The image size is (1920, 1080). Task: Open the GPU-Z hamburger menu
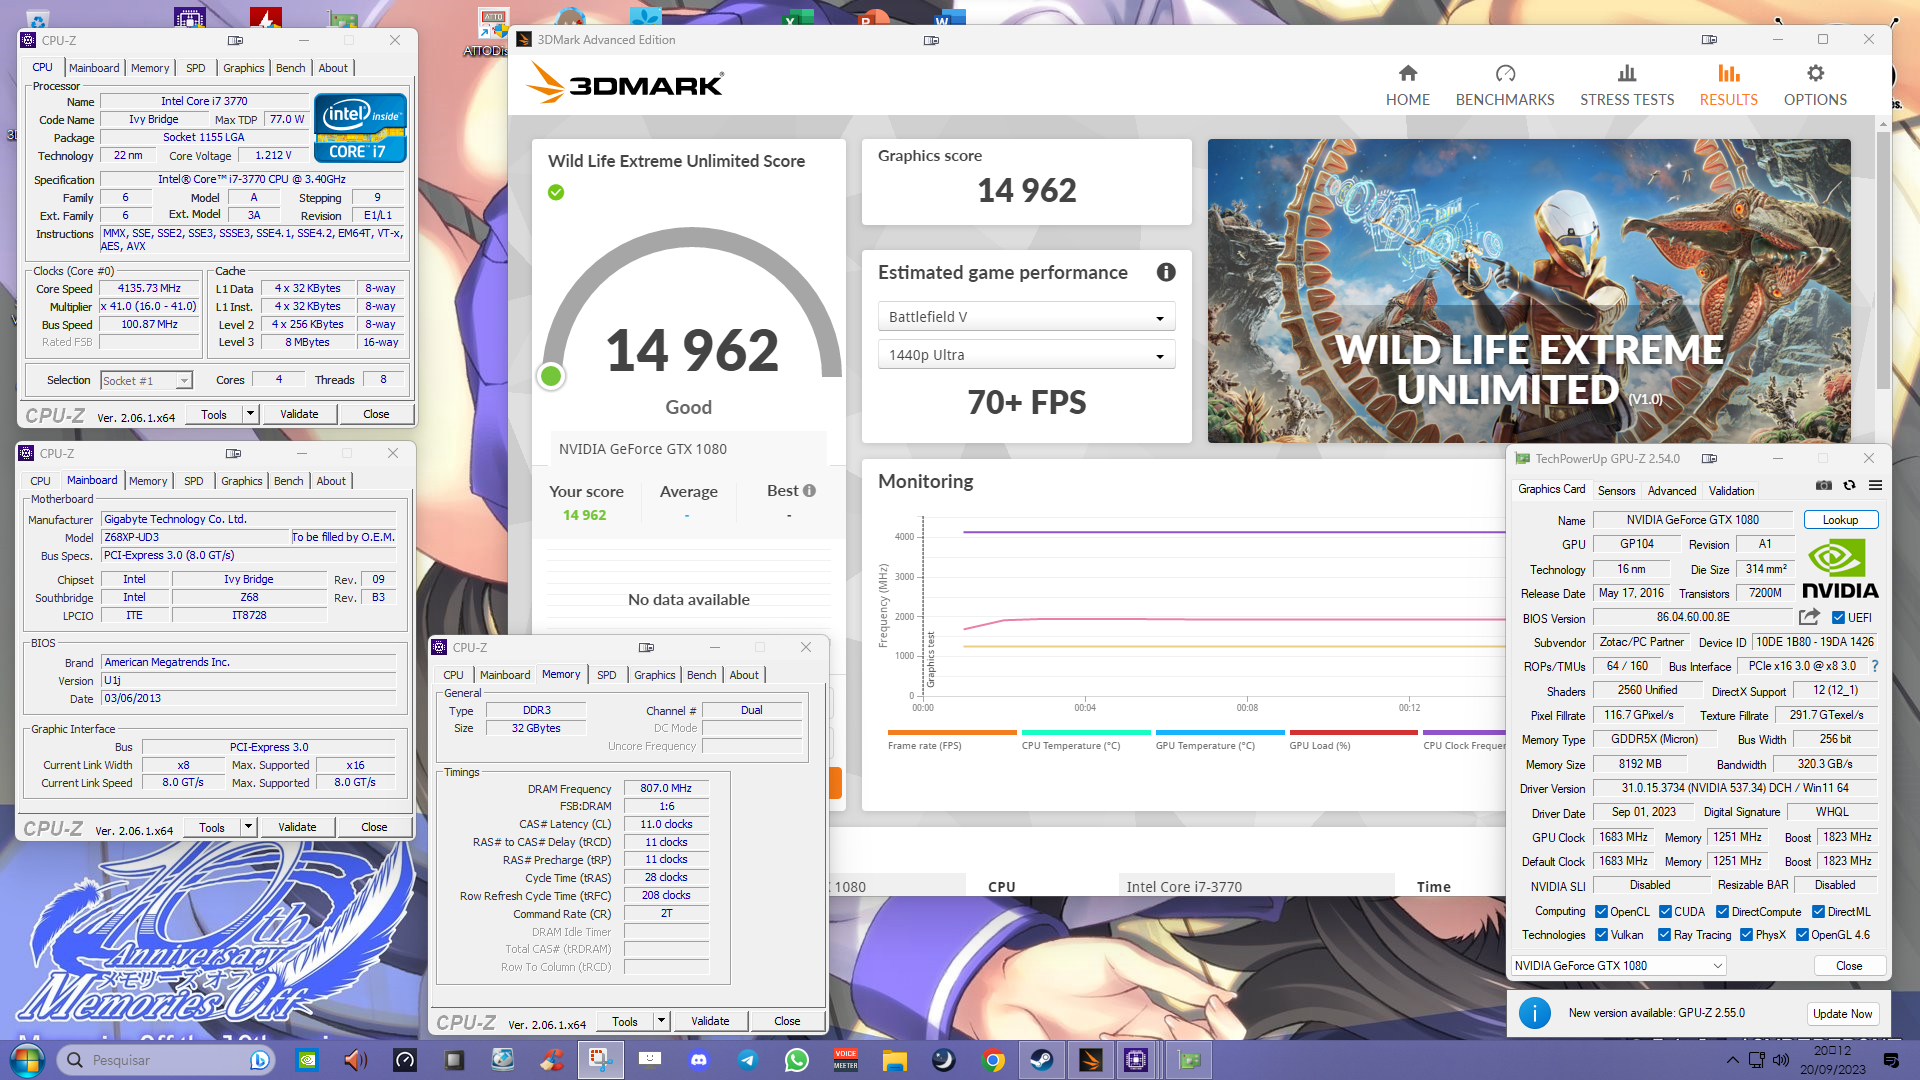(x=1875, y=486)
